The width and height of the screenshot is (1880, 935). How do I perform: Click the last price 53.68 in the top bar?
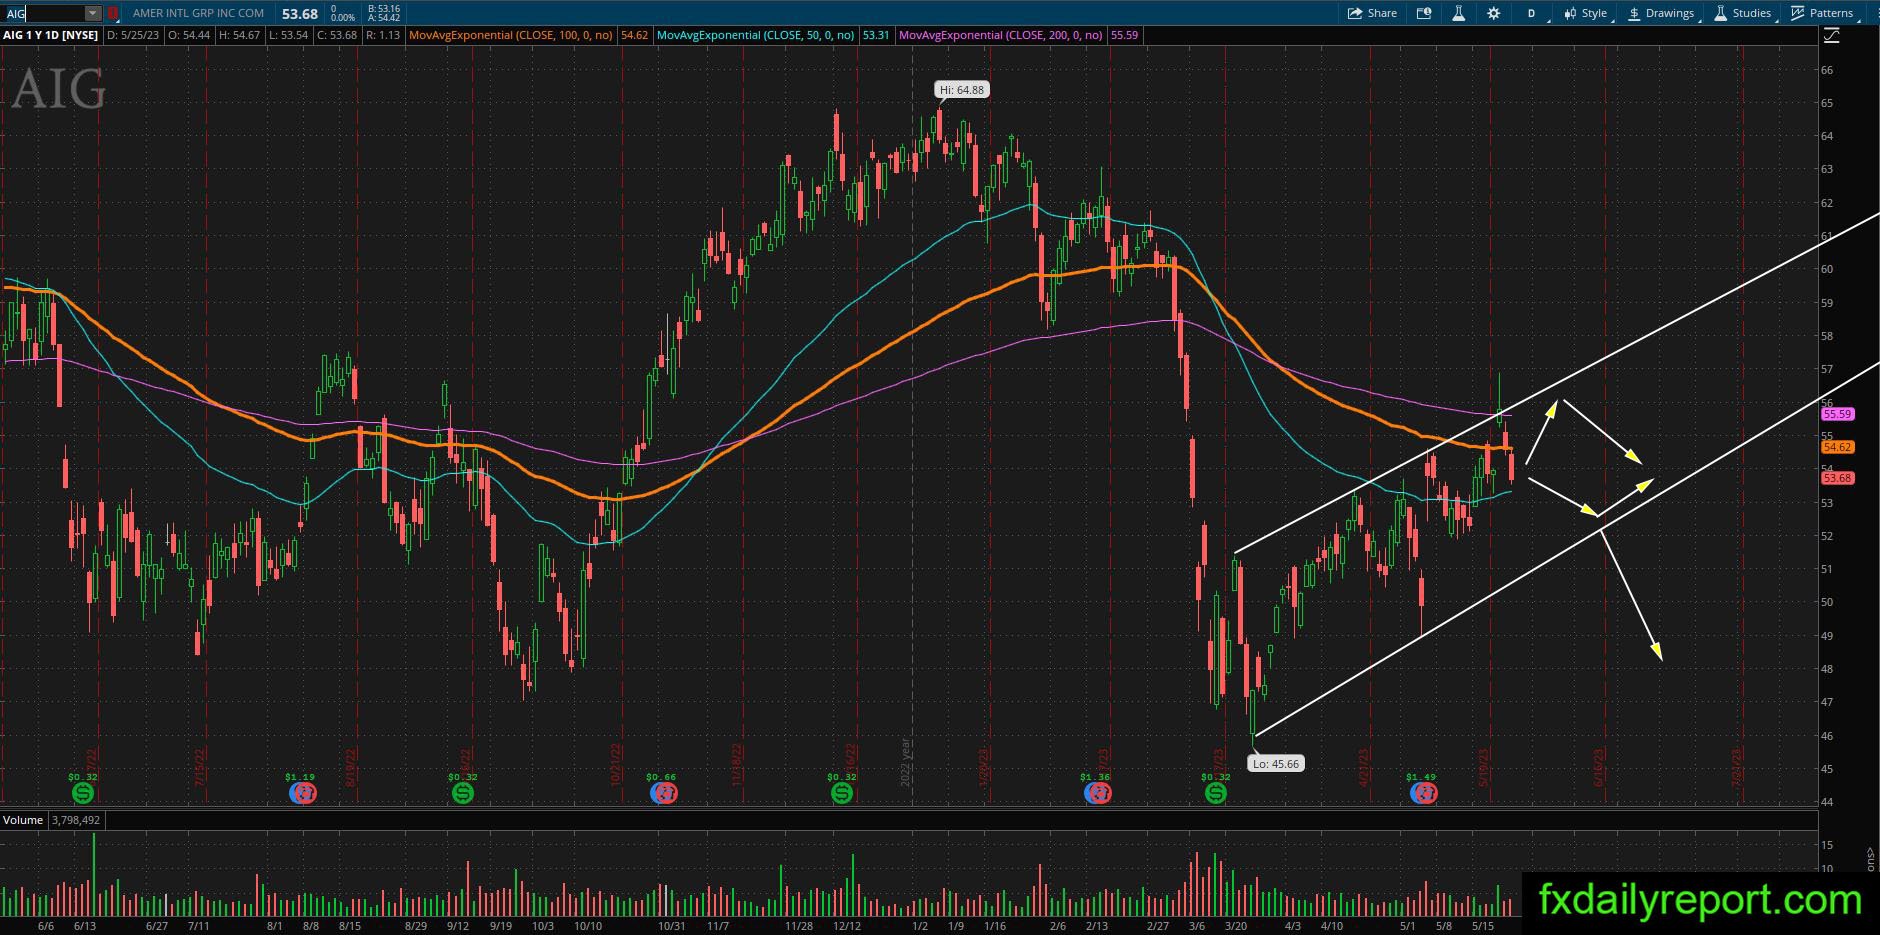[x=300, y=14]
